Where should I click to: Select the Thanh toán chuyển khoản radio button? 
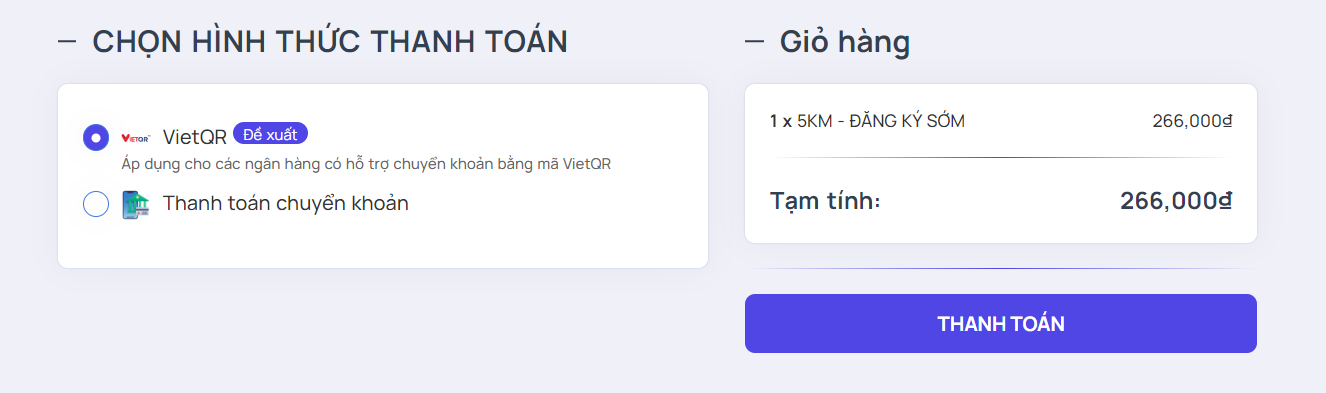pos(96,204)
